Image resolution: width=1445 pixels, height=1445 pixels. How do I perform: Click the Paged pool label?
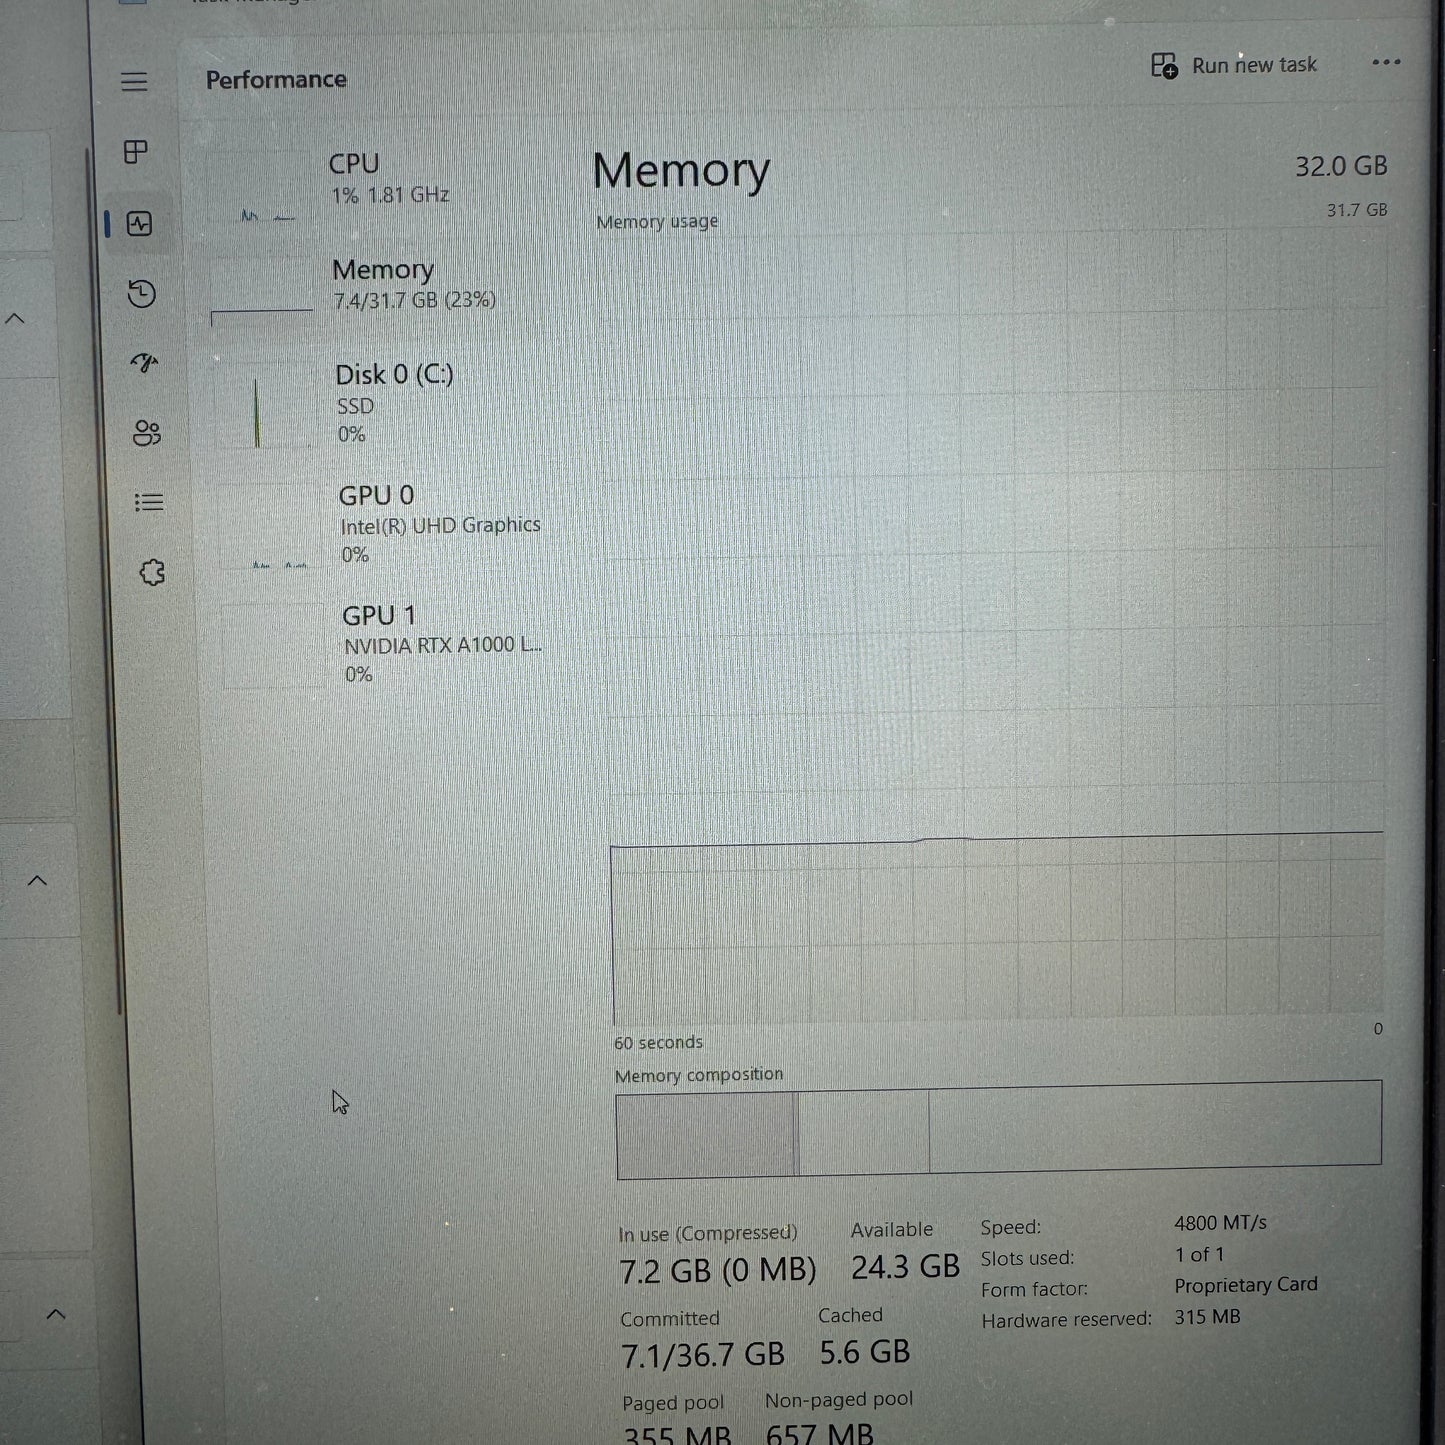coord(673,1403)
